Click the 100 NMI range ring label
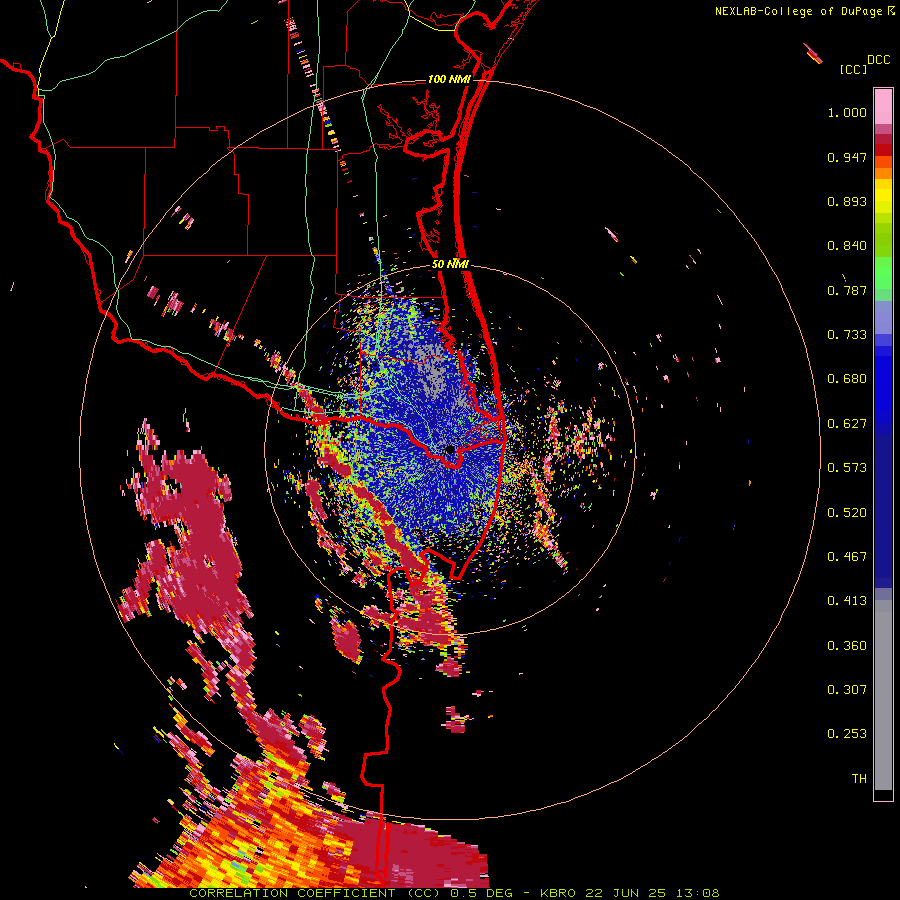Image resolution: width=900 pixels, height=900 pixels. point(449,79)
